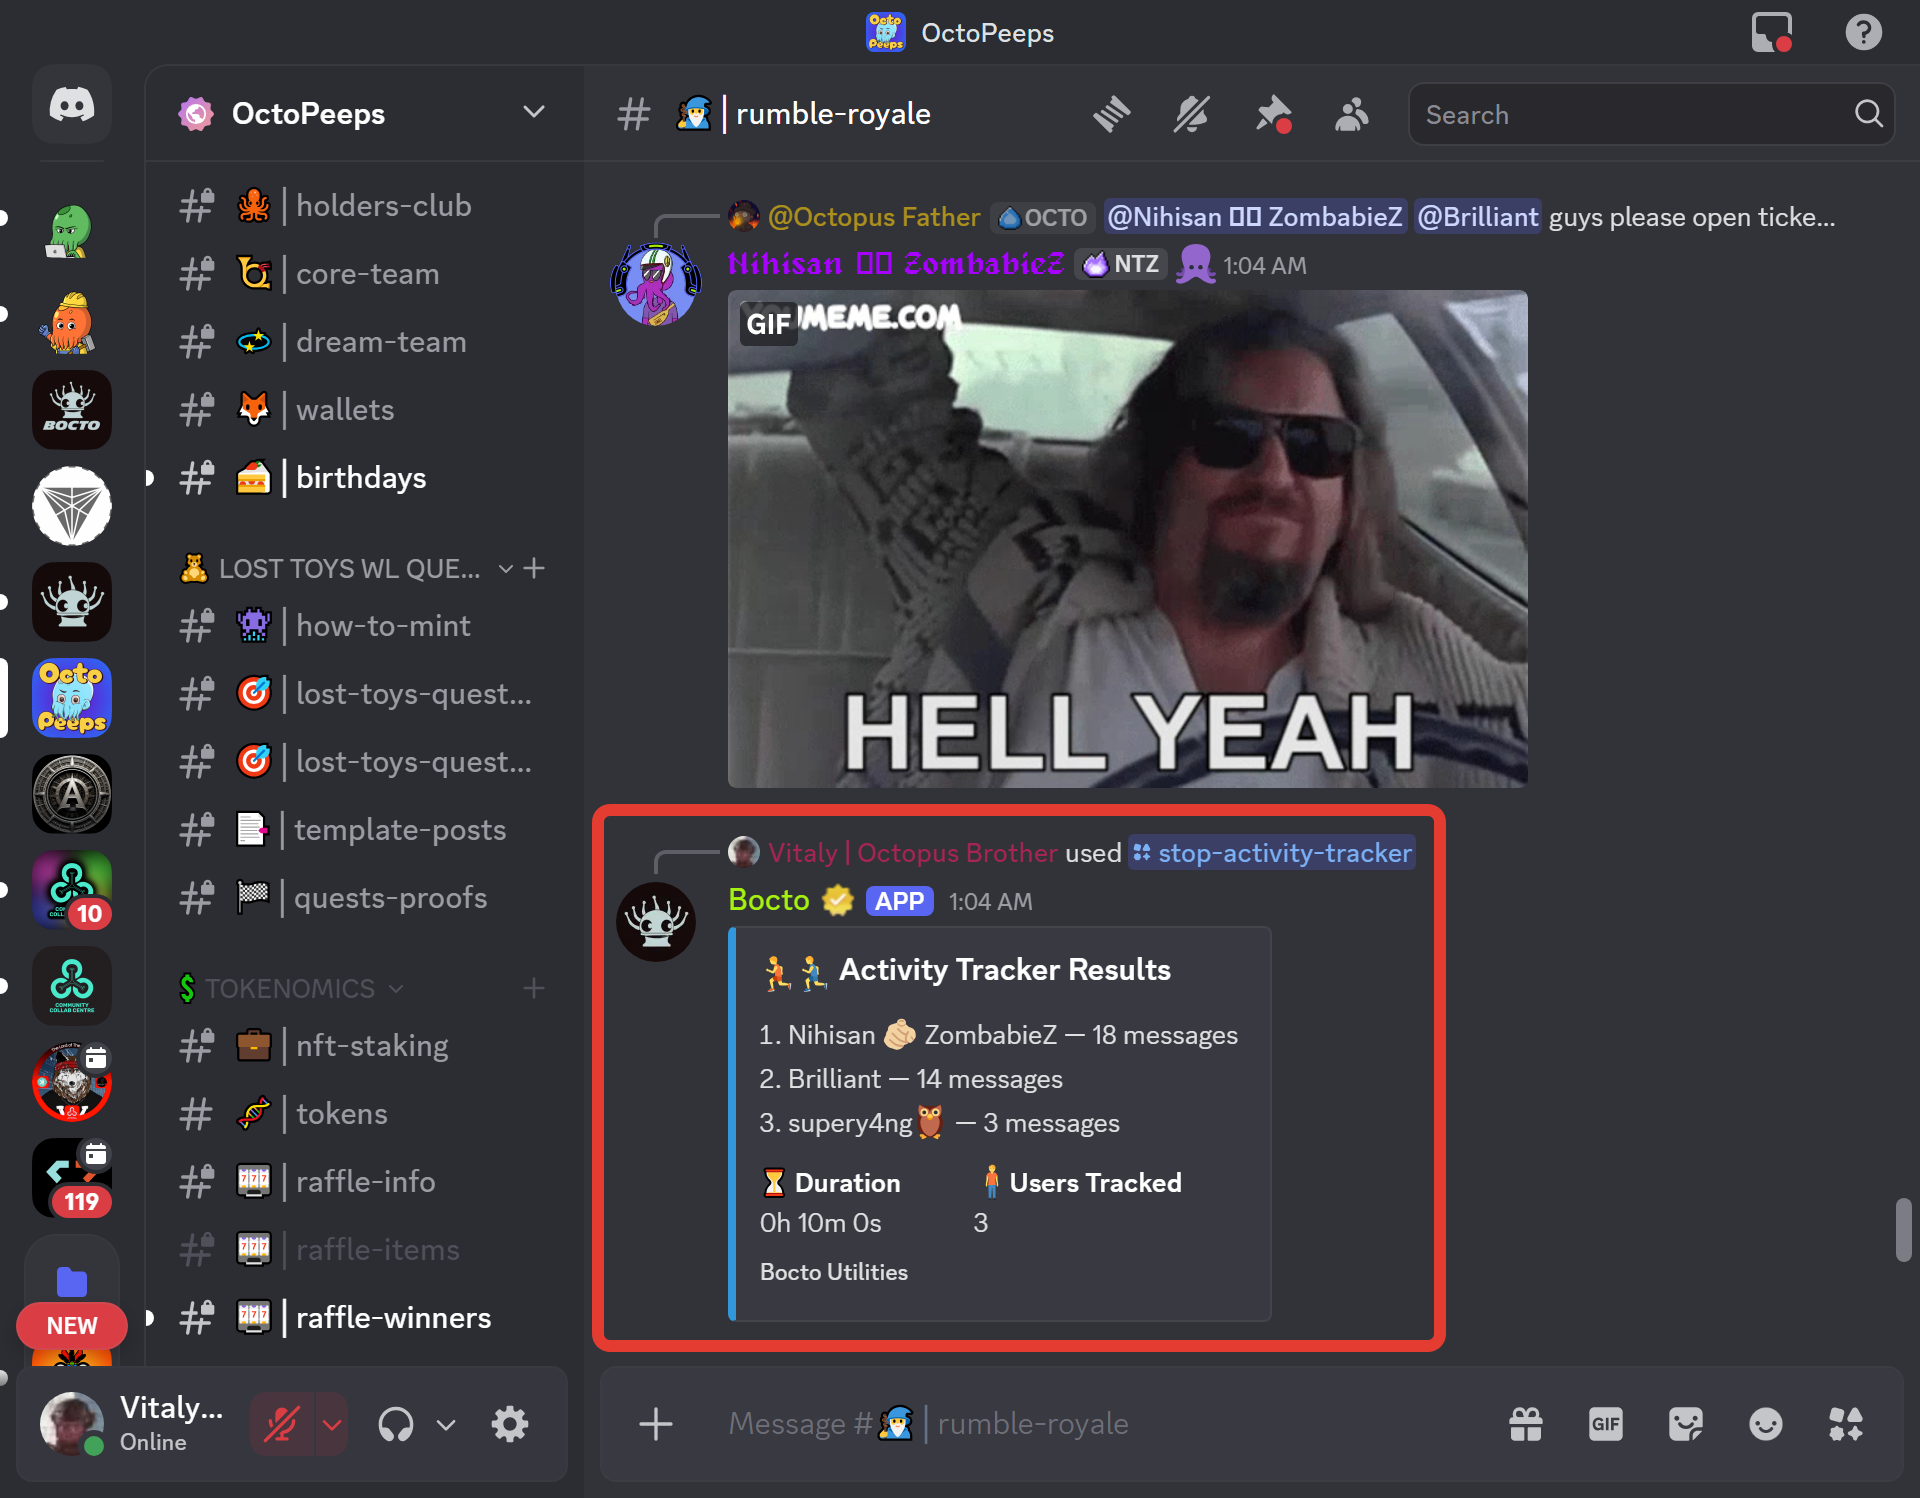
Task: Open the sticker picker icon
Action: [1685, 1423]
